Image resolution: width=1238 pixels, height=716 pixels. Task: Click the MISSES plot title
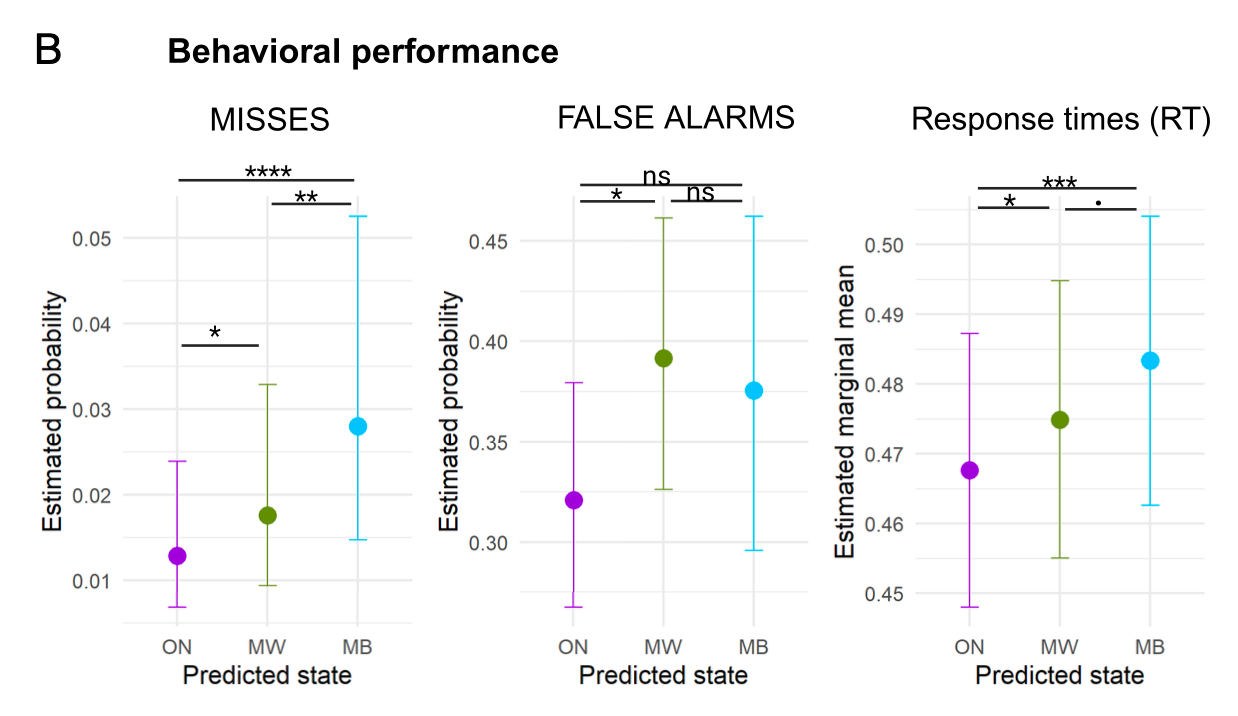[269, 120]
